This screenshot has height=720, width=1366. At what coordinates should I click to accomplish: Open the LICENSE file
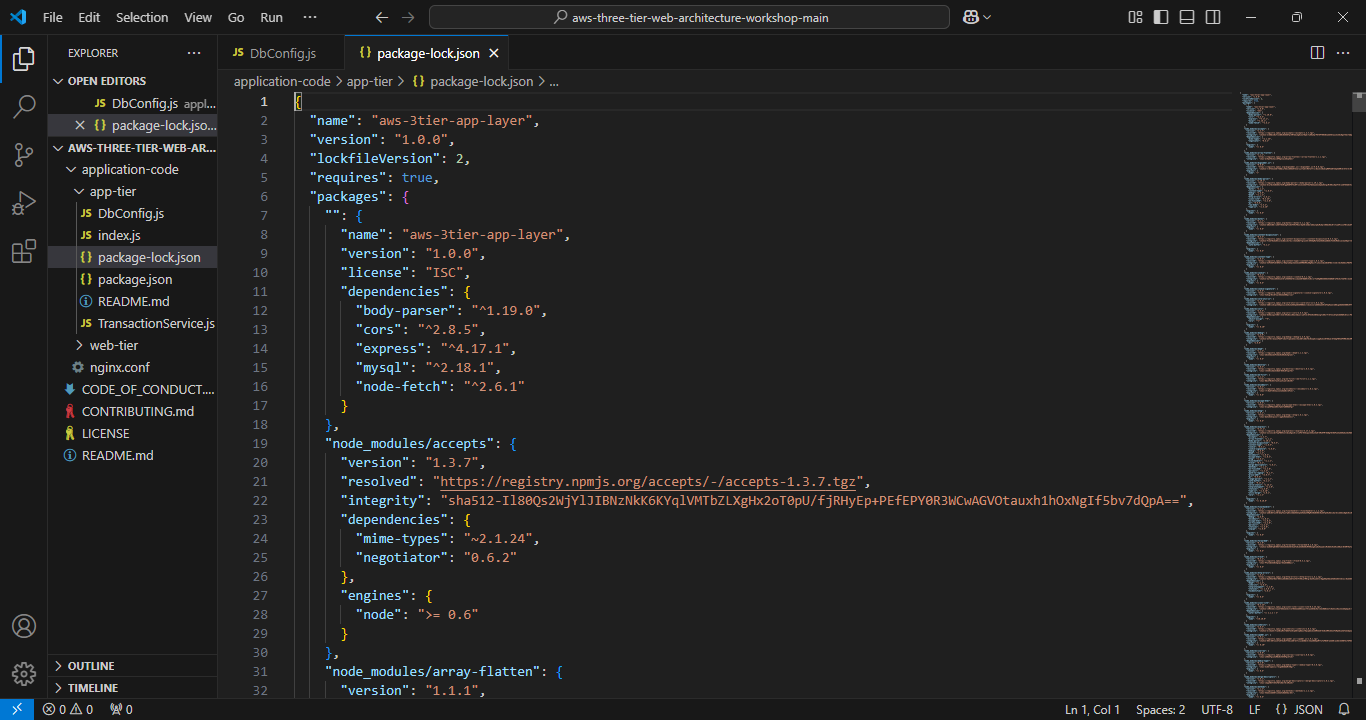106,433
